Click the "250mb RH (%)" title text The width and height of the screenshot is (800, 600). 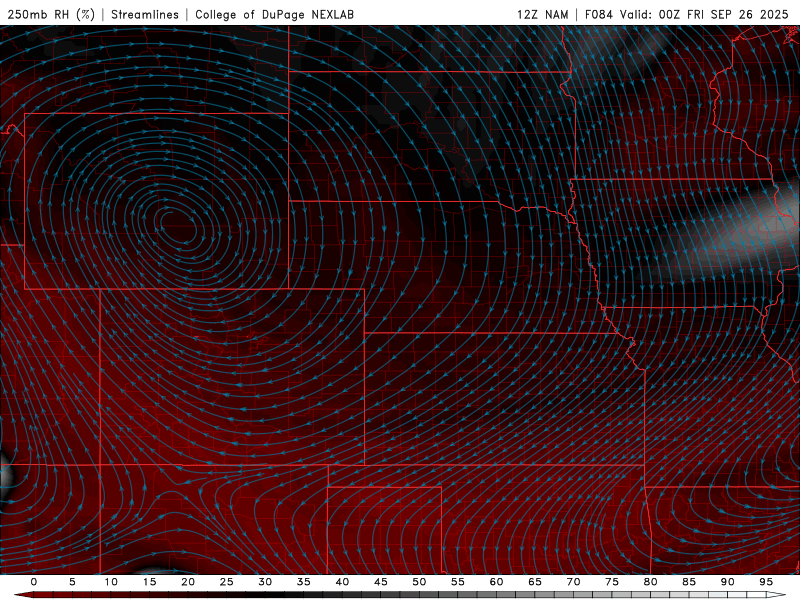[51, 14]
